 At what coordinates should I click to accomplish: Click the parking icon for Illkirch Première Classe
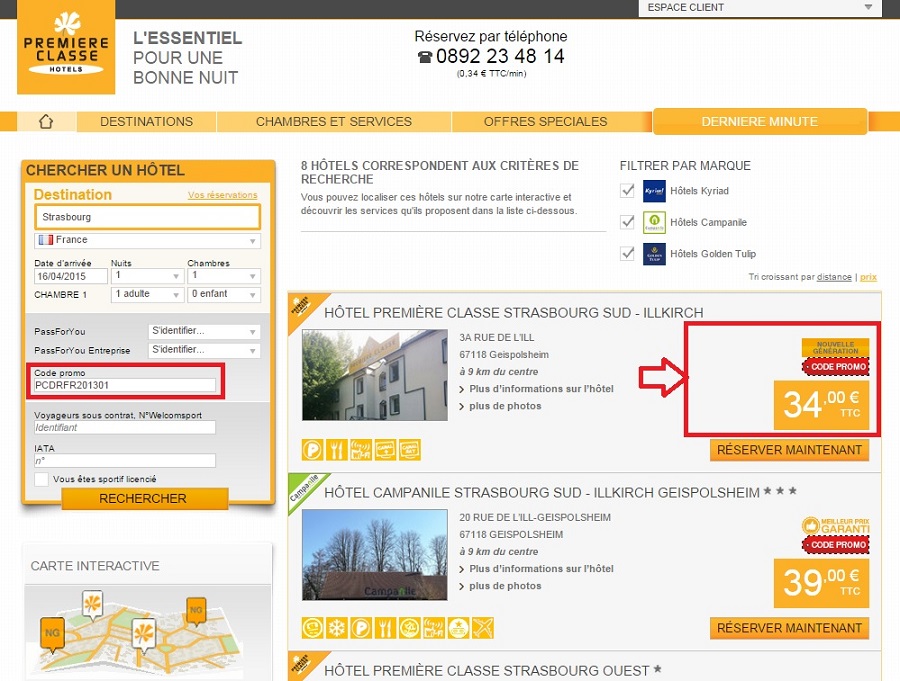pos(312,450)
